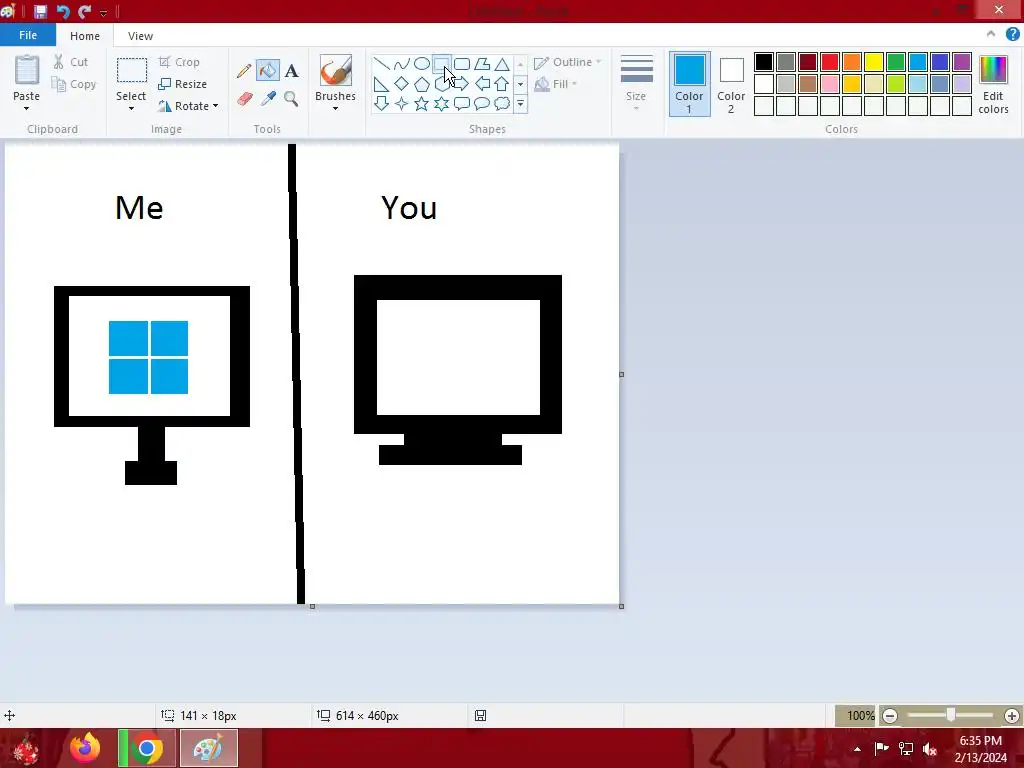Viewport: 1024px width, 768px height.
Task: Open the Select dropdown arrow
Action: tap(131, 108)
